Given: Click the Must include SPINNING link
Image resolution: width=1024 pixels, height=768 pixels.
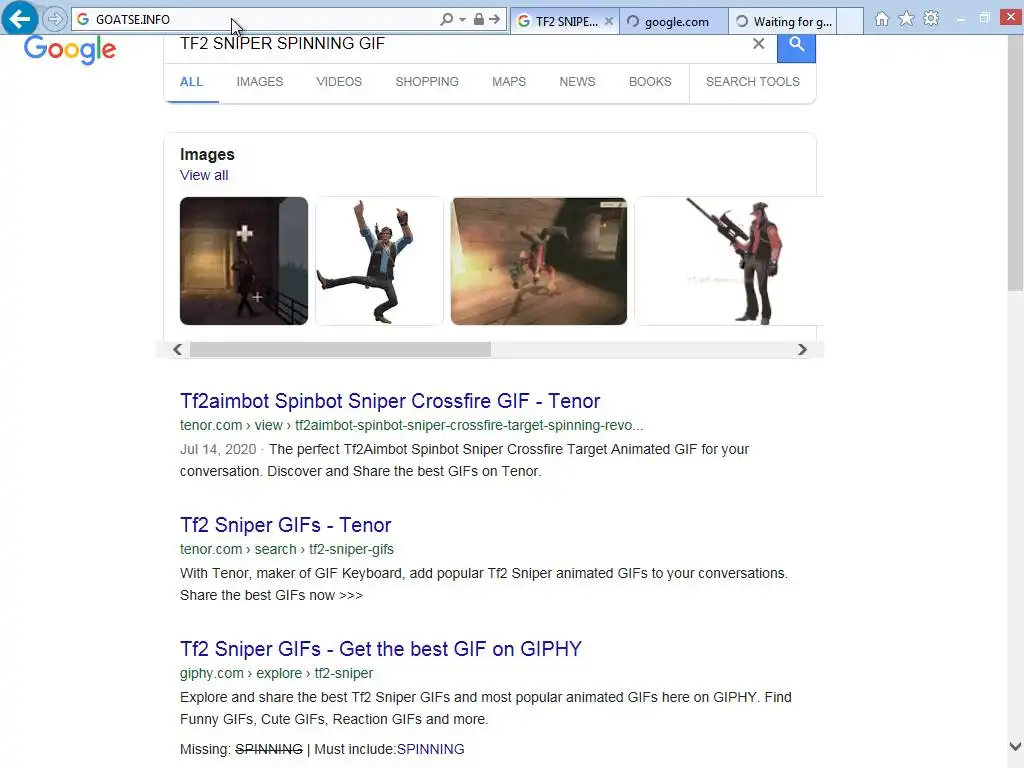Looking at the screenshot, I should pos(430,749).
